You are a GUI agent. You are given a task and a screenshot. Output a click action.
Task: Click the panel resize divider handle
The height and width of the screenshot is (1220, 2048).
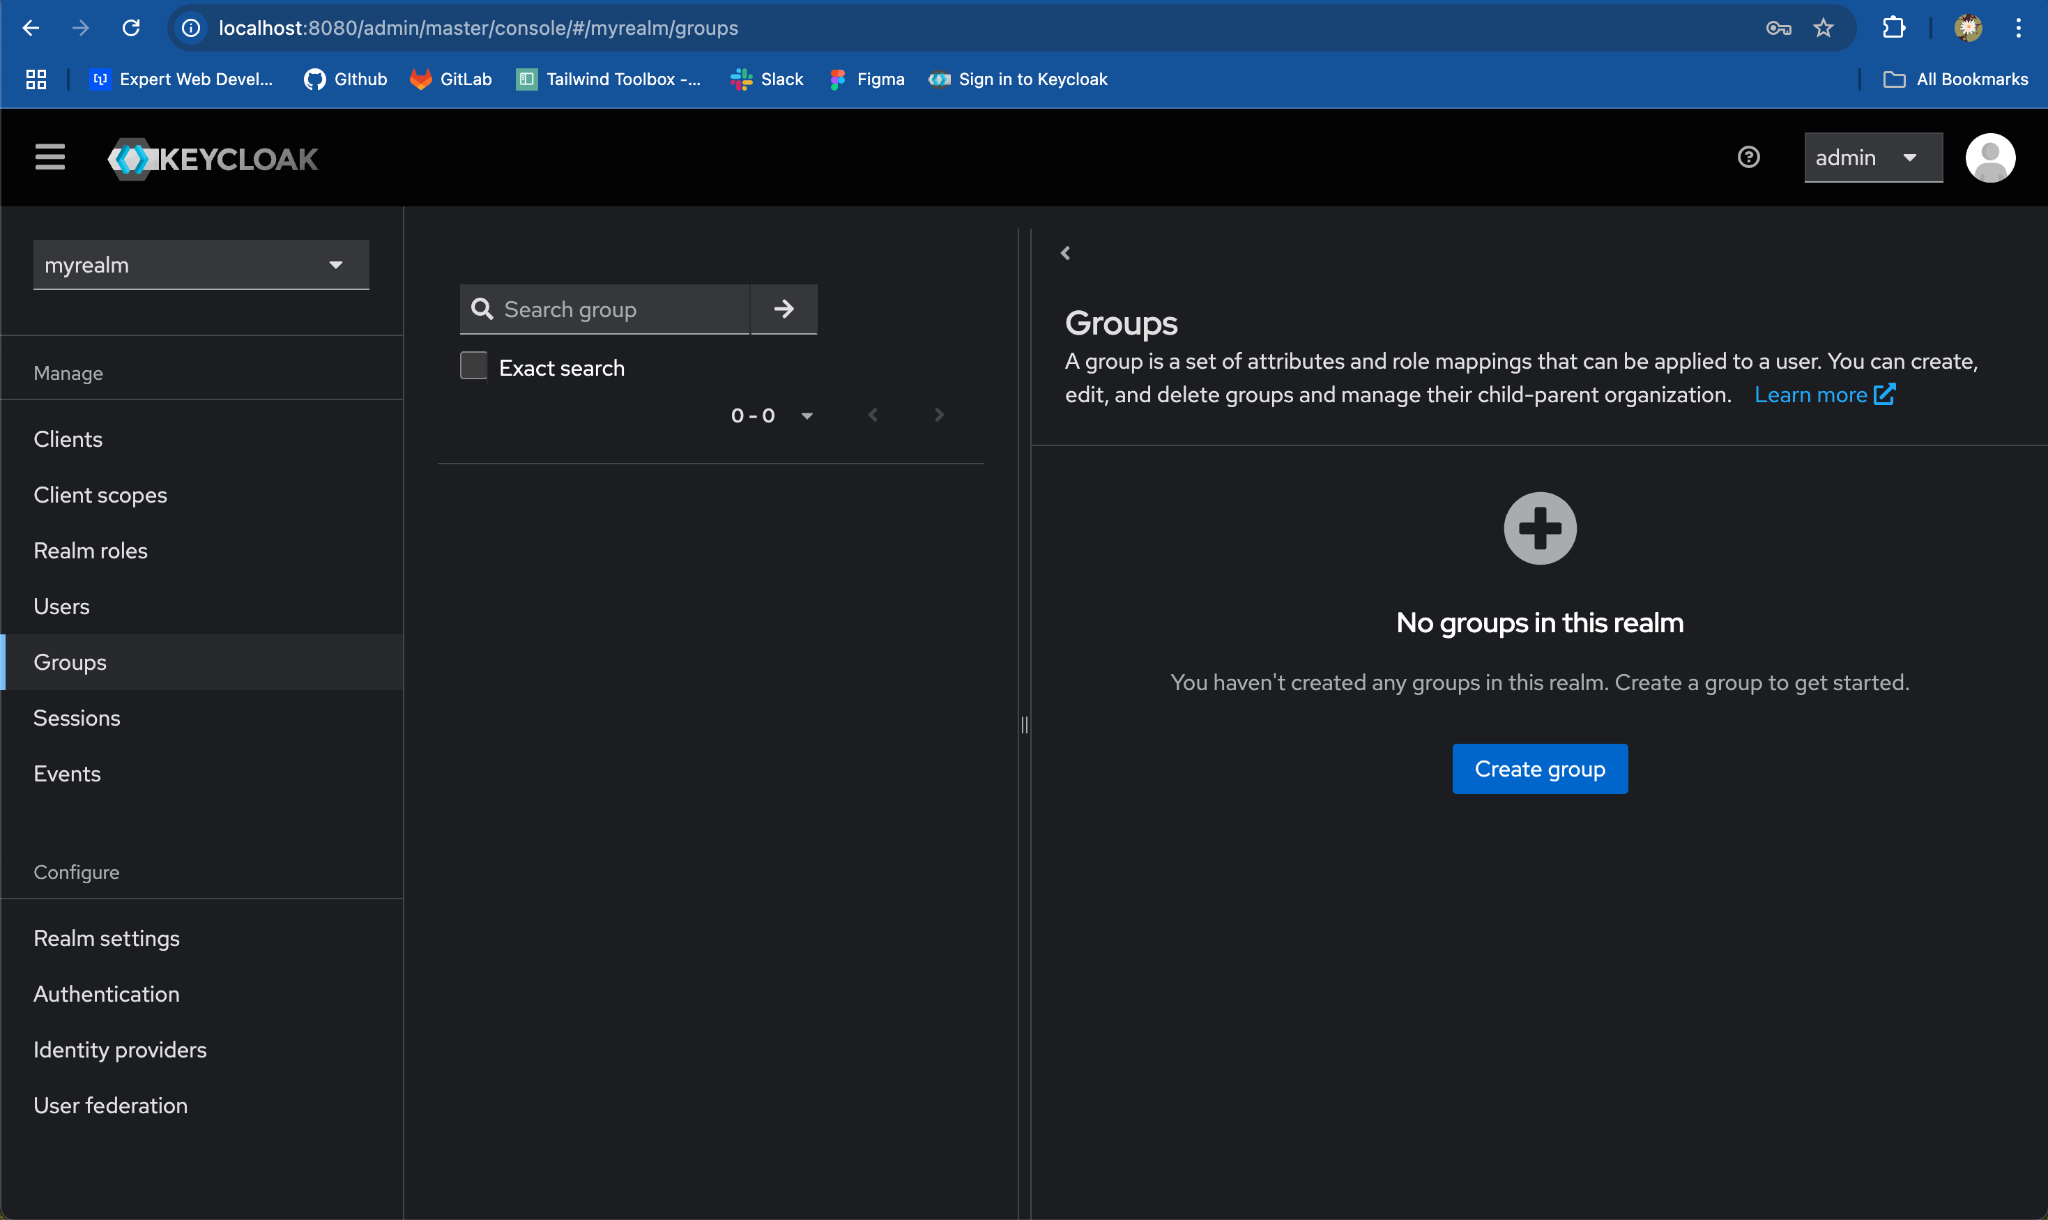[1024, 724]
